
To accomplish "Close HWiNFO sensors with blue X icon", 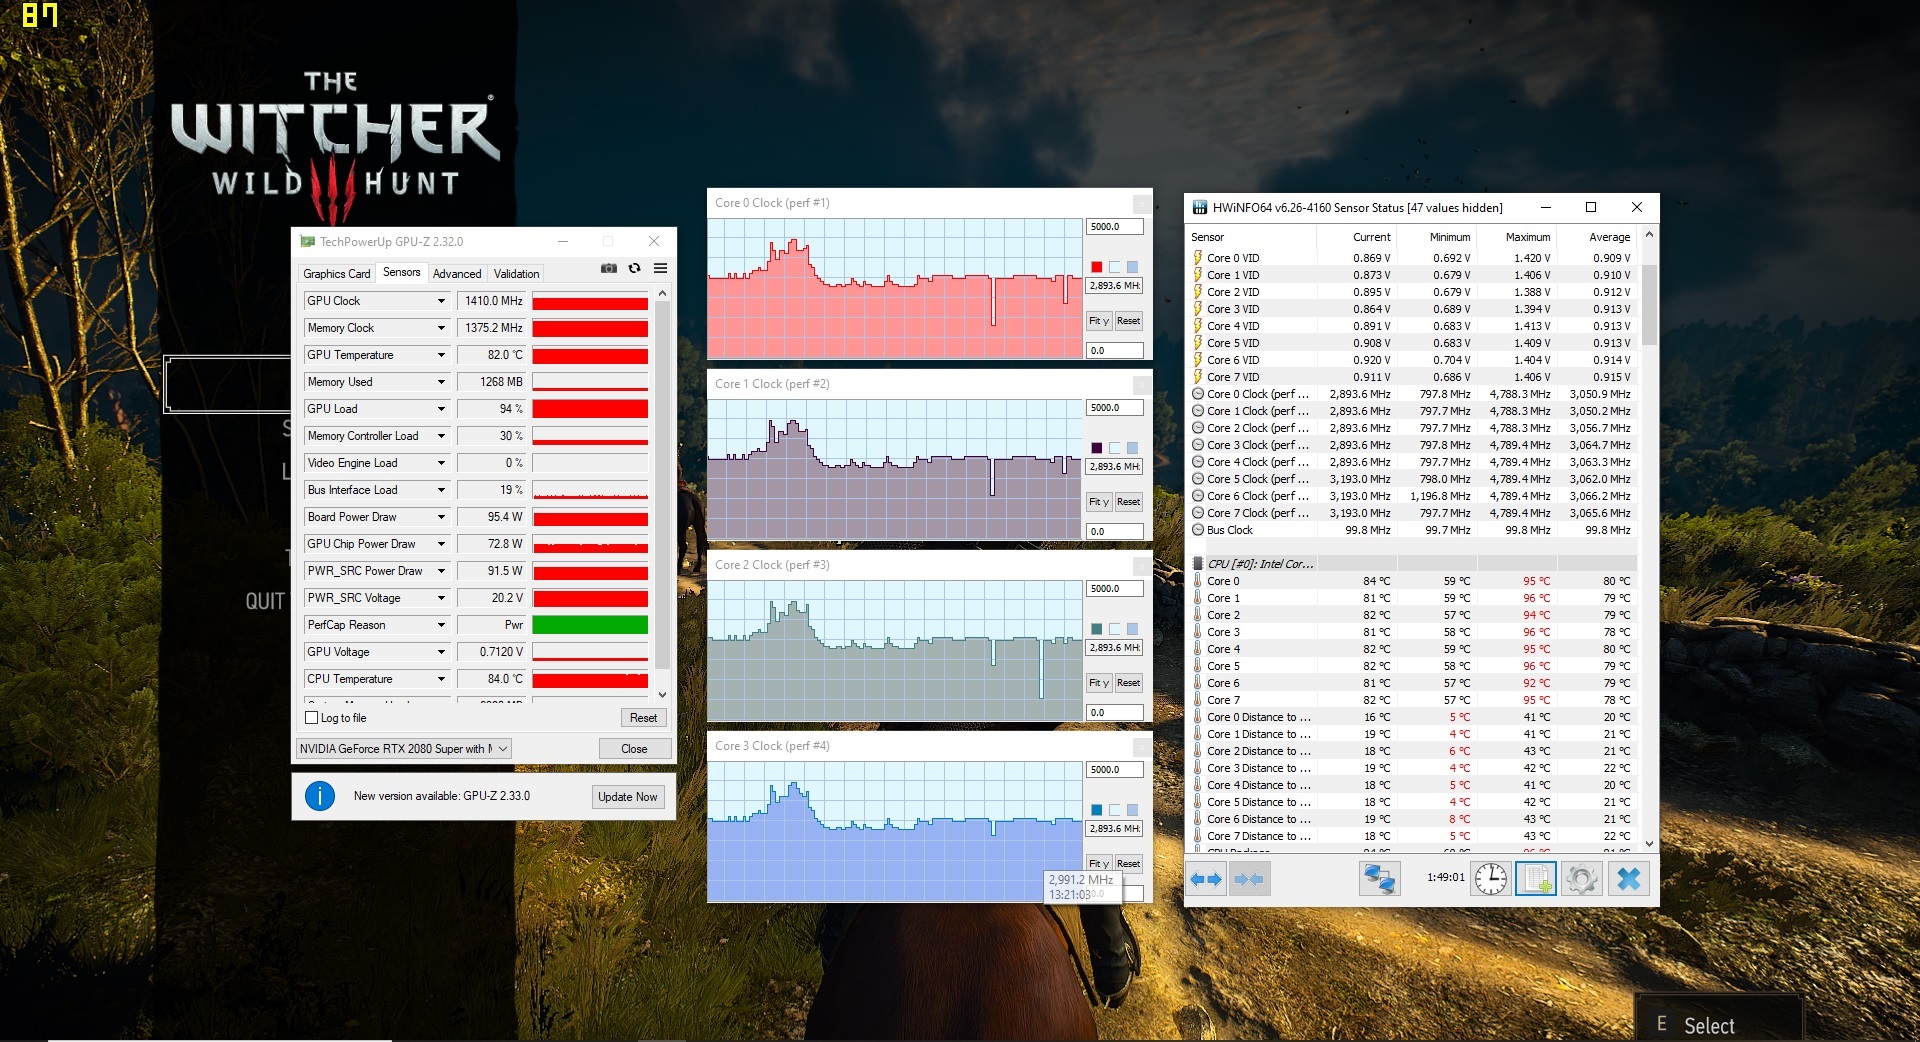I will (x=1628, y=879).
